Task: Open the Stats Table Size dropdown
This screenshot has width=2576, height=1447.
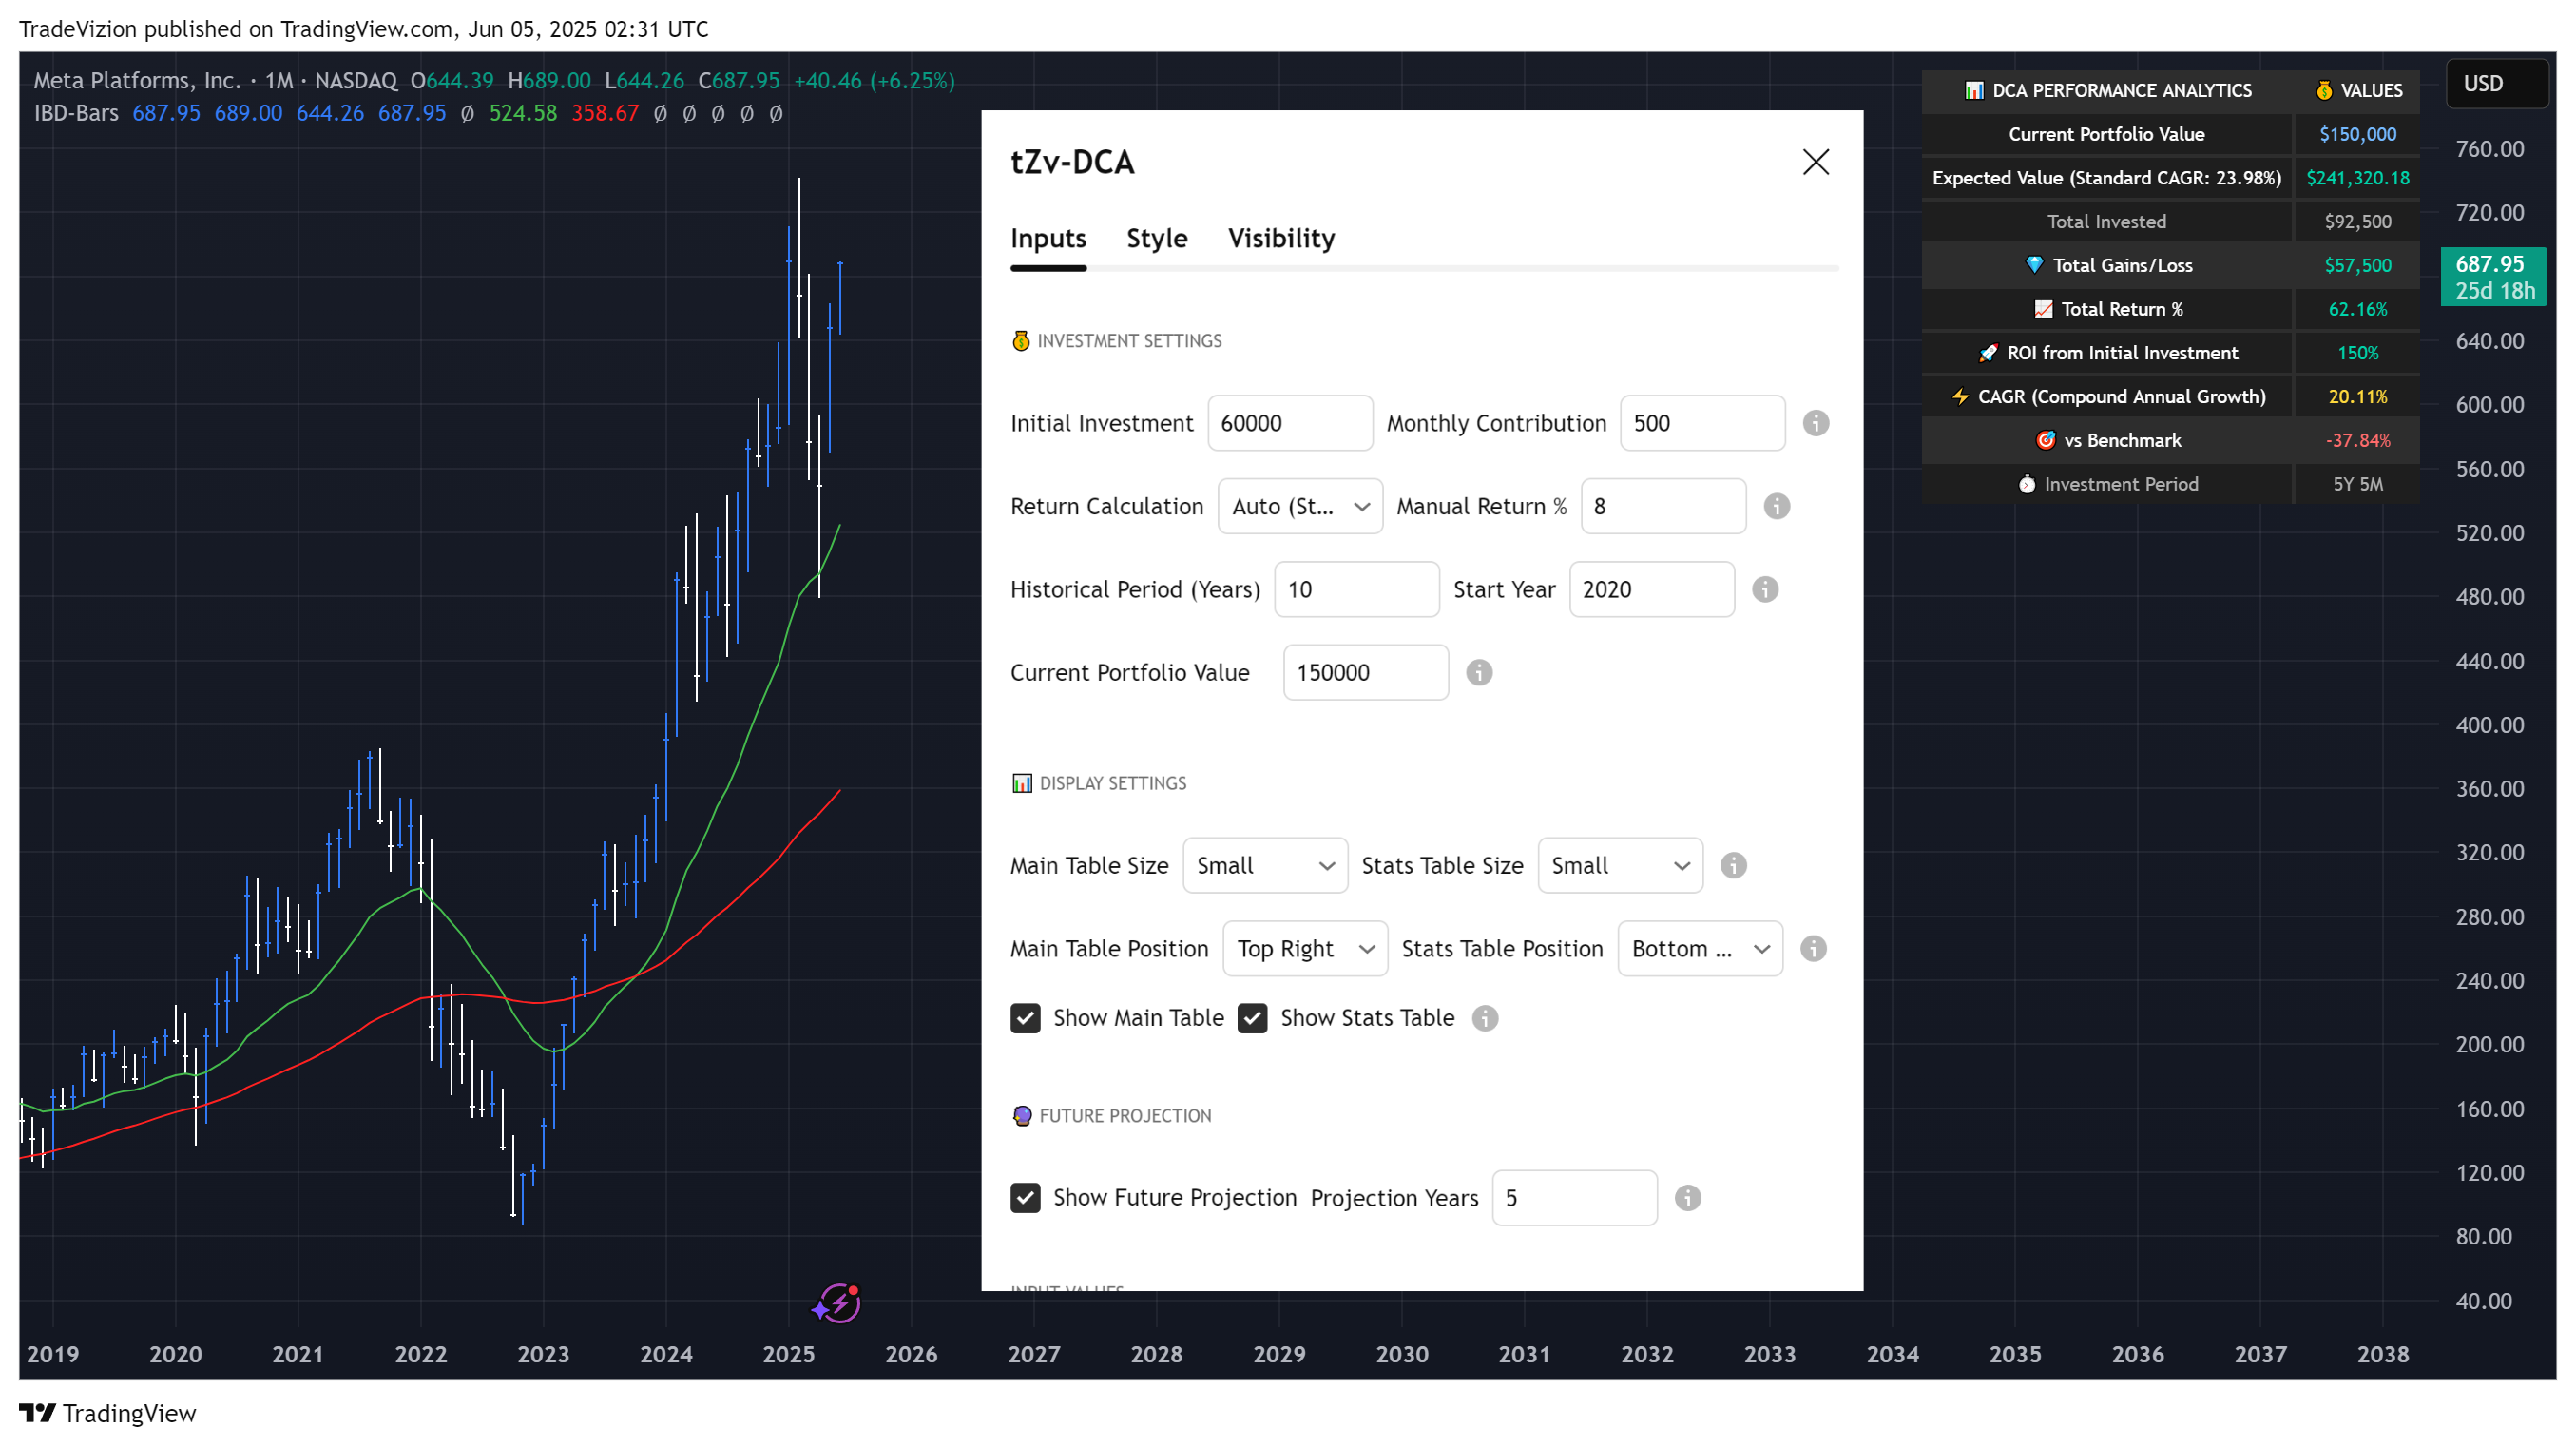Action: pyautogui.click(x=1619, y=865)
